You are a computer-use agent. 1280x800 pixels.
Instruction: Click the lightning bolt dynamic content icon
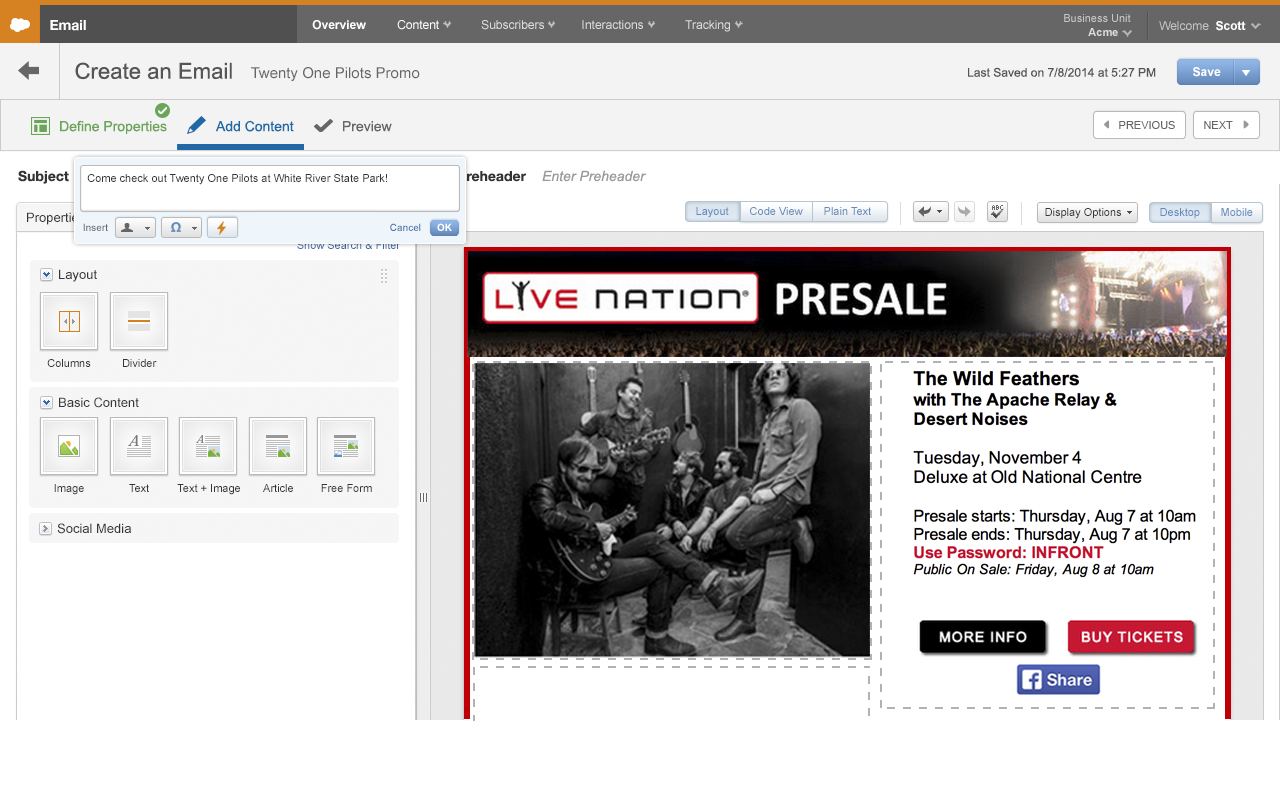coord(222,228)
